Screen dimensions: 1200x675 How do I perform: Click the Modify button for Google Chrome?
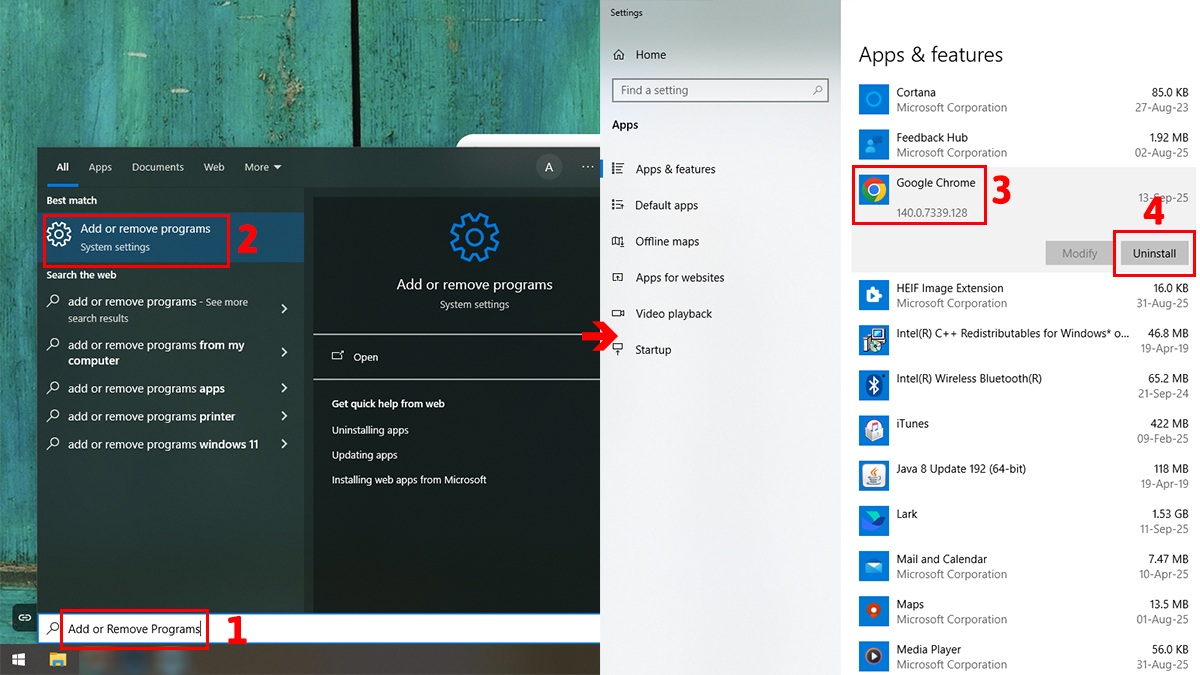click(1079, 253)
